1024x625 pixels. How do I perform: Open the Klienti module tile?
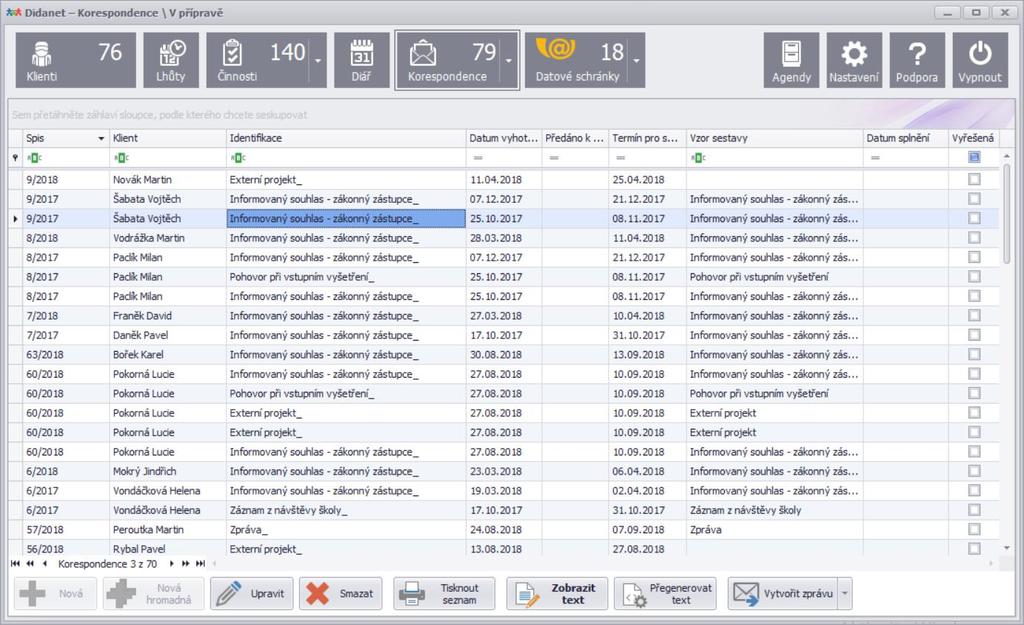[x=76, y=60]
